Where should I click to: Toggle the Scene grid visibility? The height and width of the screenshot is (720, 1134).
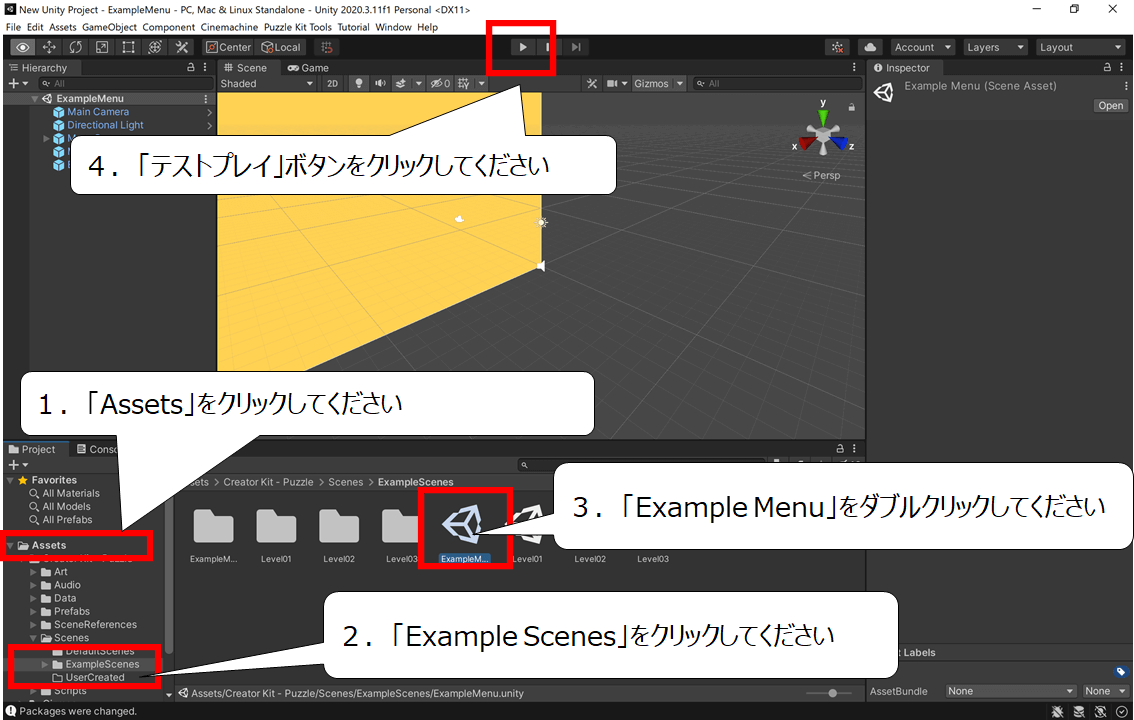click(x=464, y=83)
